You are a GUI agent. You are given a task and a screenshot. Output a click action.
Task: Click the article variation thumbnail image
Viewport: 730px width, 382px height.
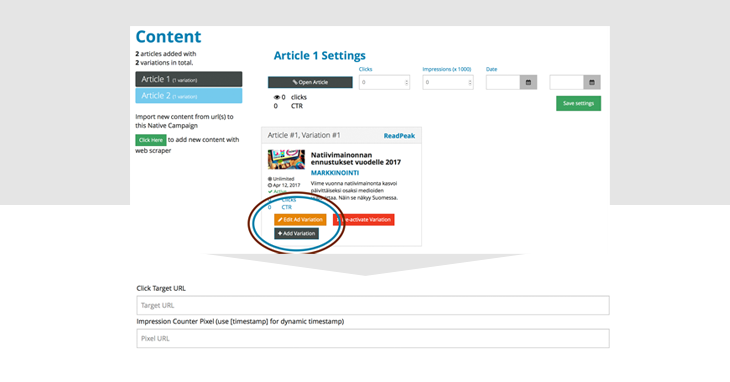[286, 160]
